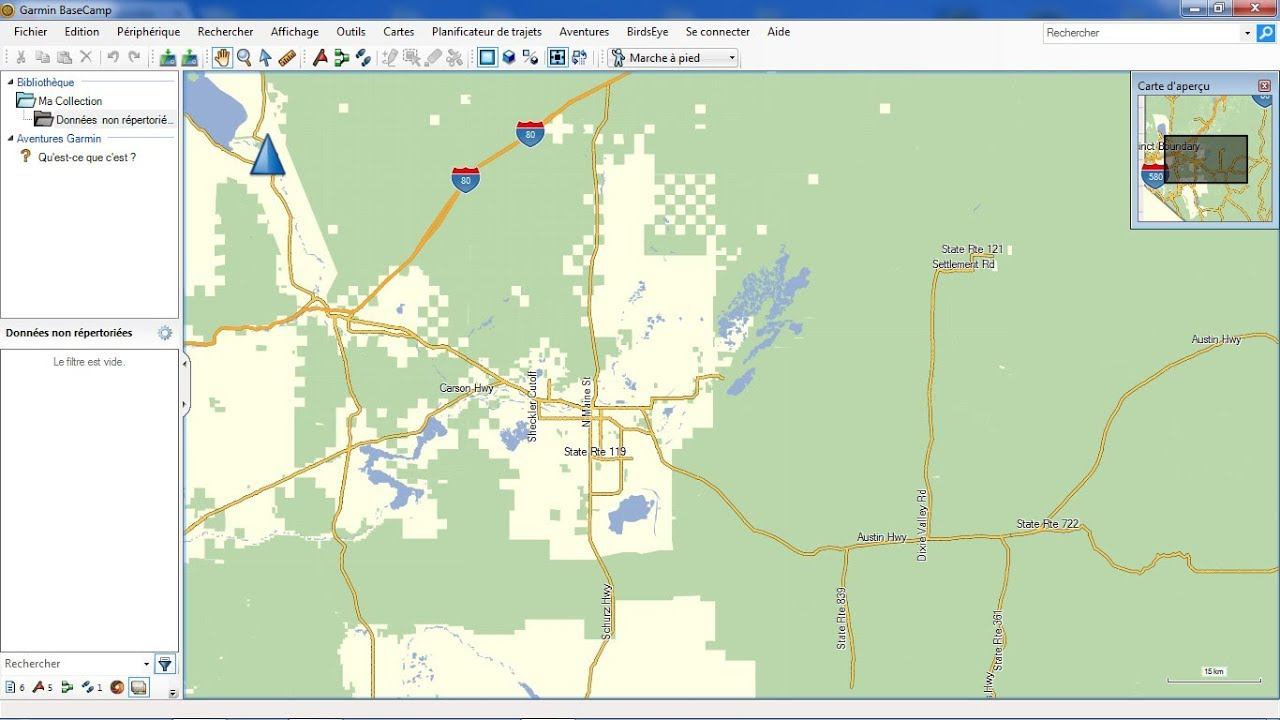The width and height of the screenshot is (1280, 720).
Task: Click the Qu'est-ce que c'est ? link
Action: click(x=86, y=157)
